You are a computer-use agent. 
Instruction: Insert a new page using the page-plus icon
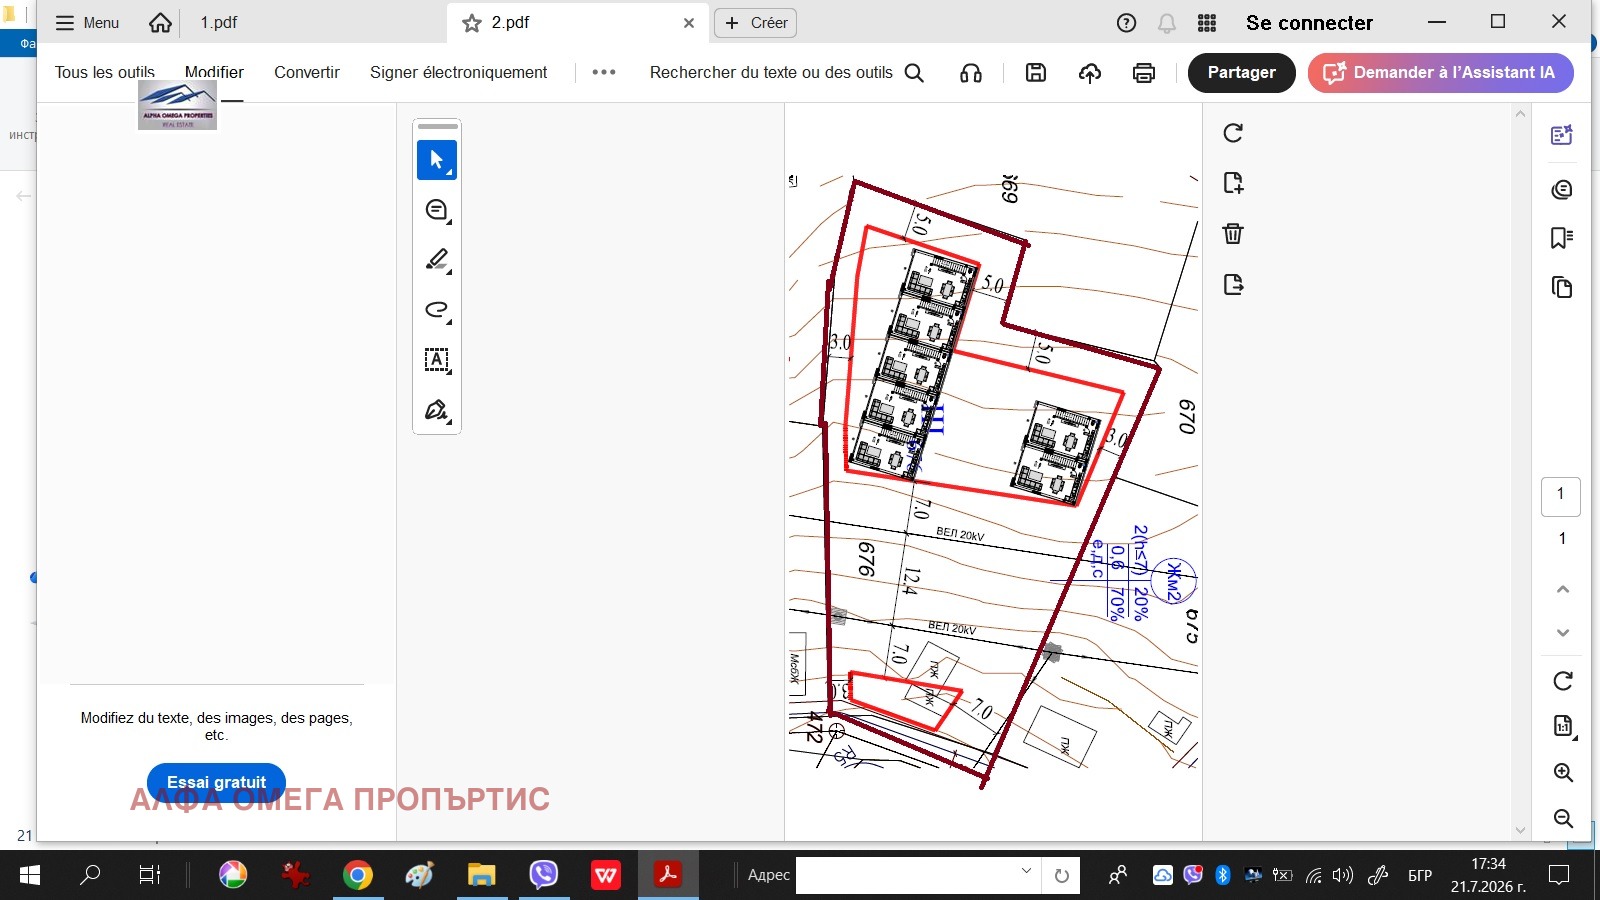pos(1233,183)
